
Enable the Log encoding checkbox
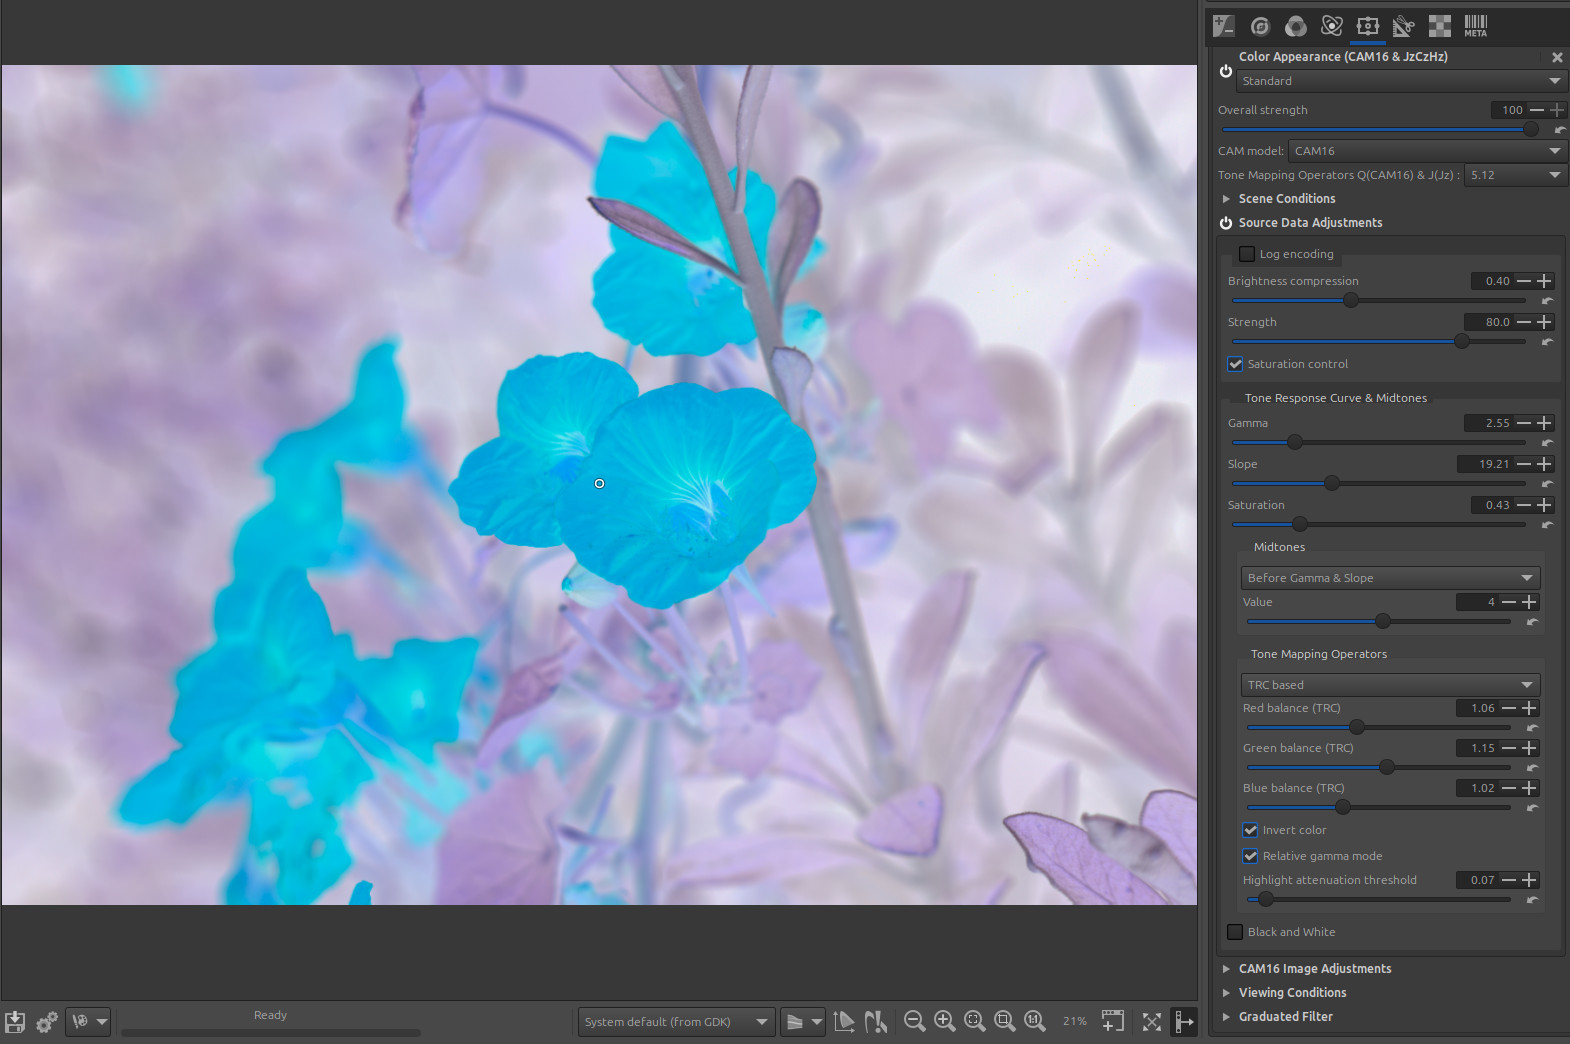(1247, 254)
